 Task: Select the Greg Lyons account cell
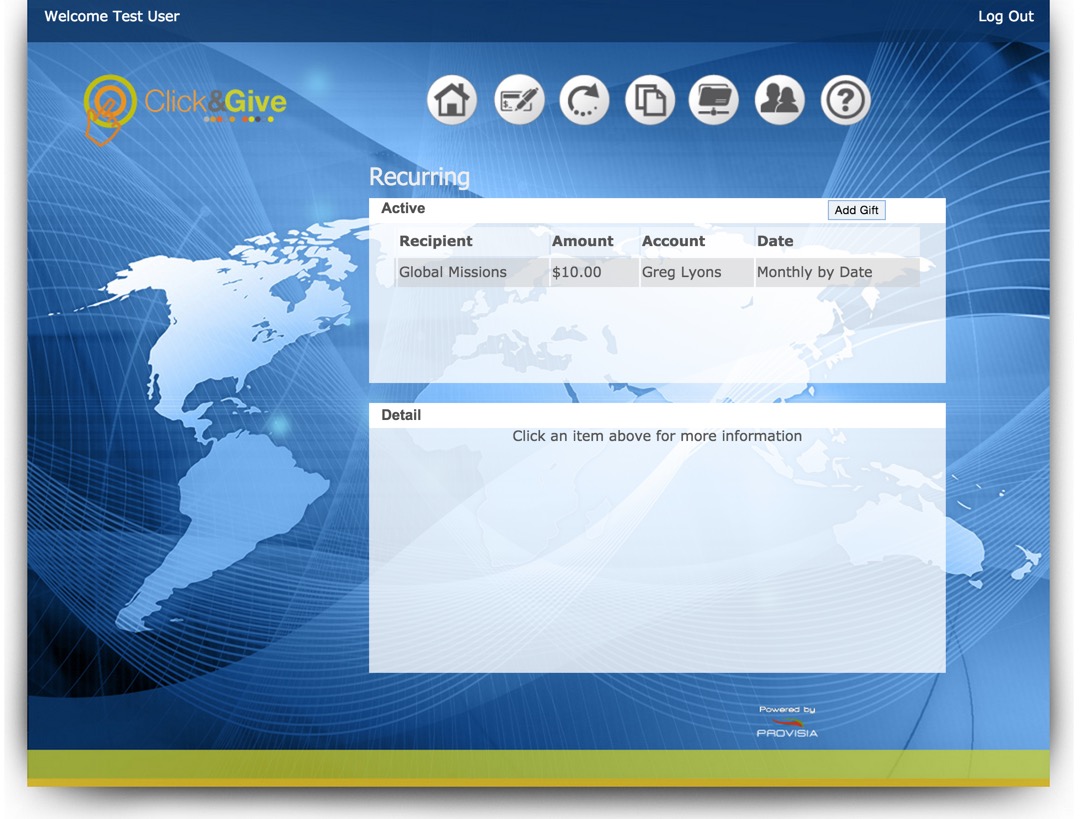[681, 272]
